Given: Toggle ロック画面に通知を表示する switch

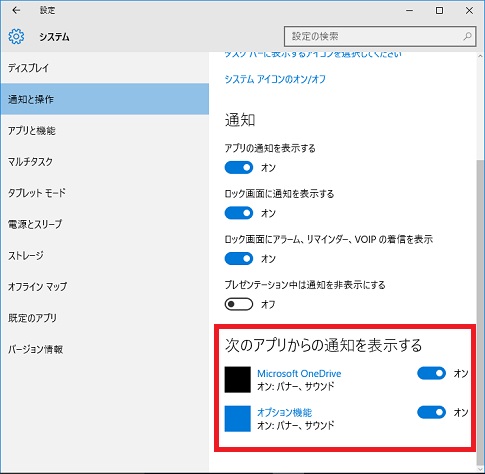Looking at the screenshot, I should click(239, 213).
